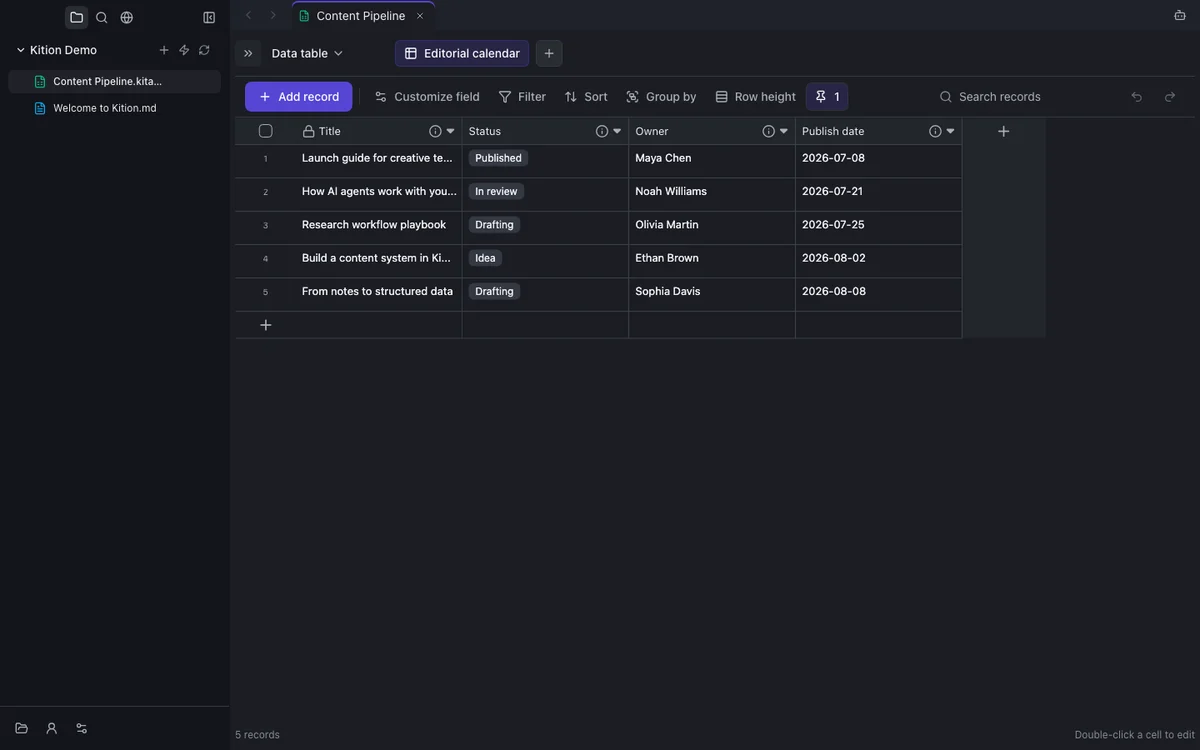1200x750 pixels.
Task: Open the globe icon in sidebar header
Action: click(x=127, y=17)
